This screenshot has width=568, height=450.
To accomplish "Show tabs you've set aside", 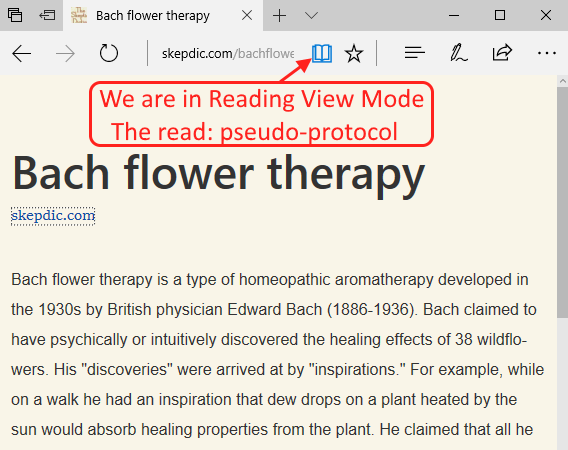I will coord(15,15).
